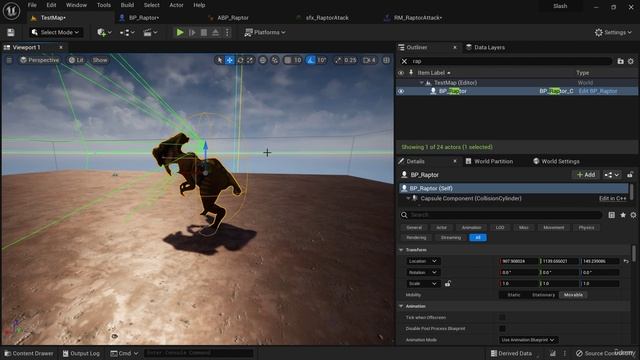Image resolution: width=640 pixels, height=360 pixels.
Task: Click the Skip frame playback button
Action: point(192,32)
